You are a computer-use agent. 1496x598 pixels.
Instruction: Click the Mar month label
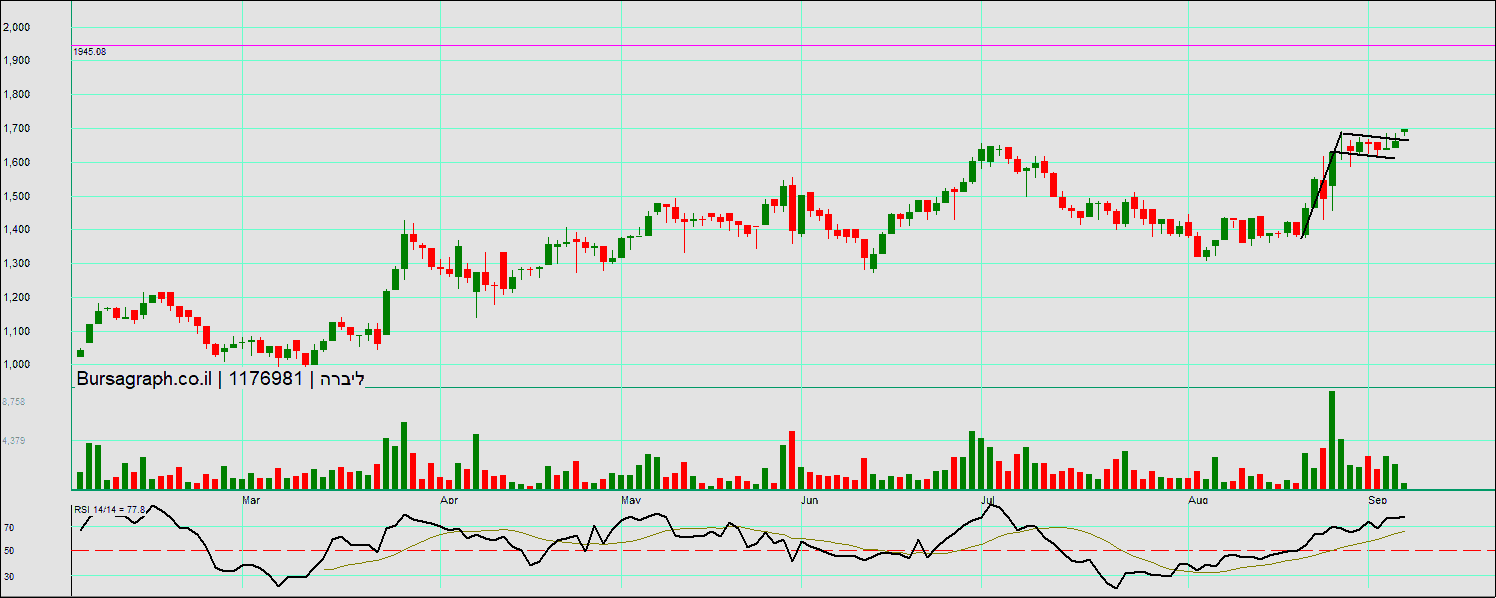252,498
